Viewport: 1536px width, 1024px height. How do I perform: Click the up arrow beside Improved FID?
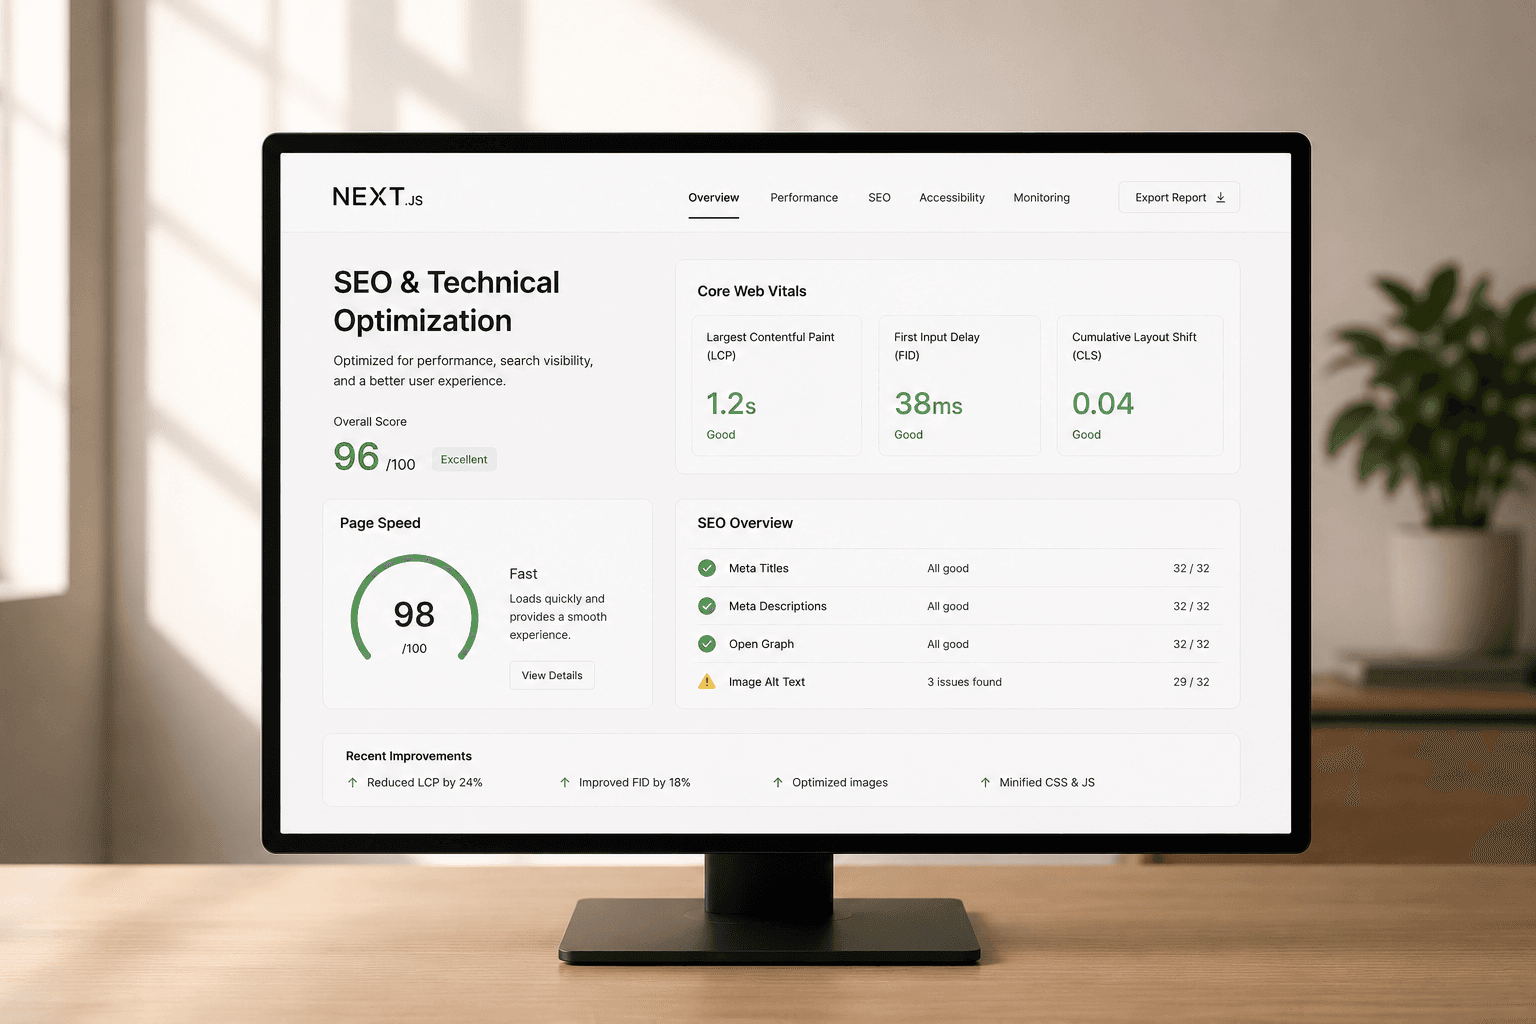coord(565,783)
